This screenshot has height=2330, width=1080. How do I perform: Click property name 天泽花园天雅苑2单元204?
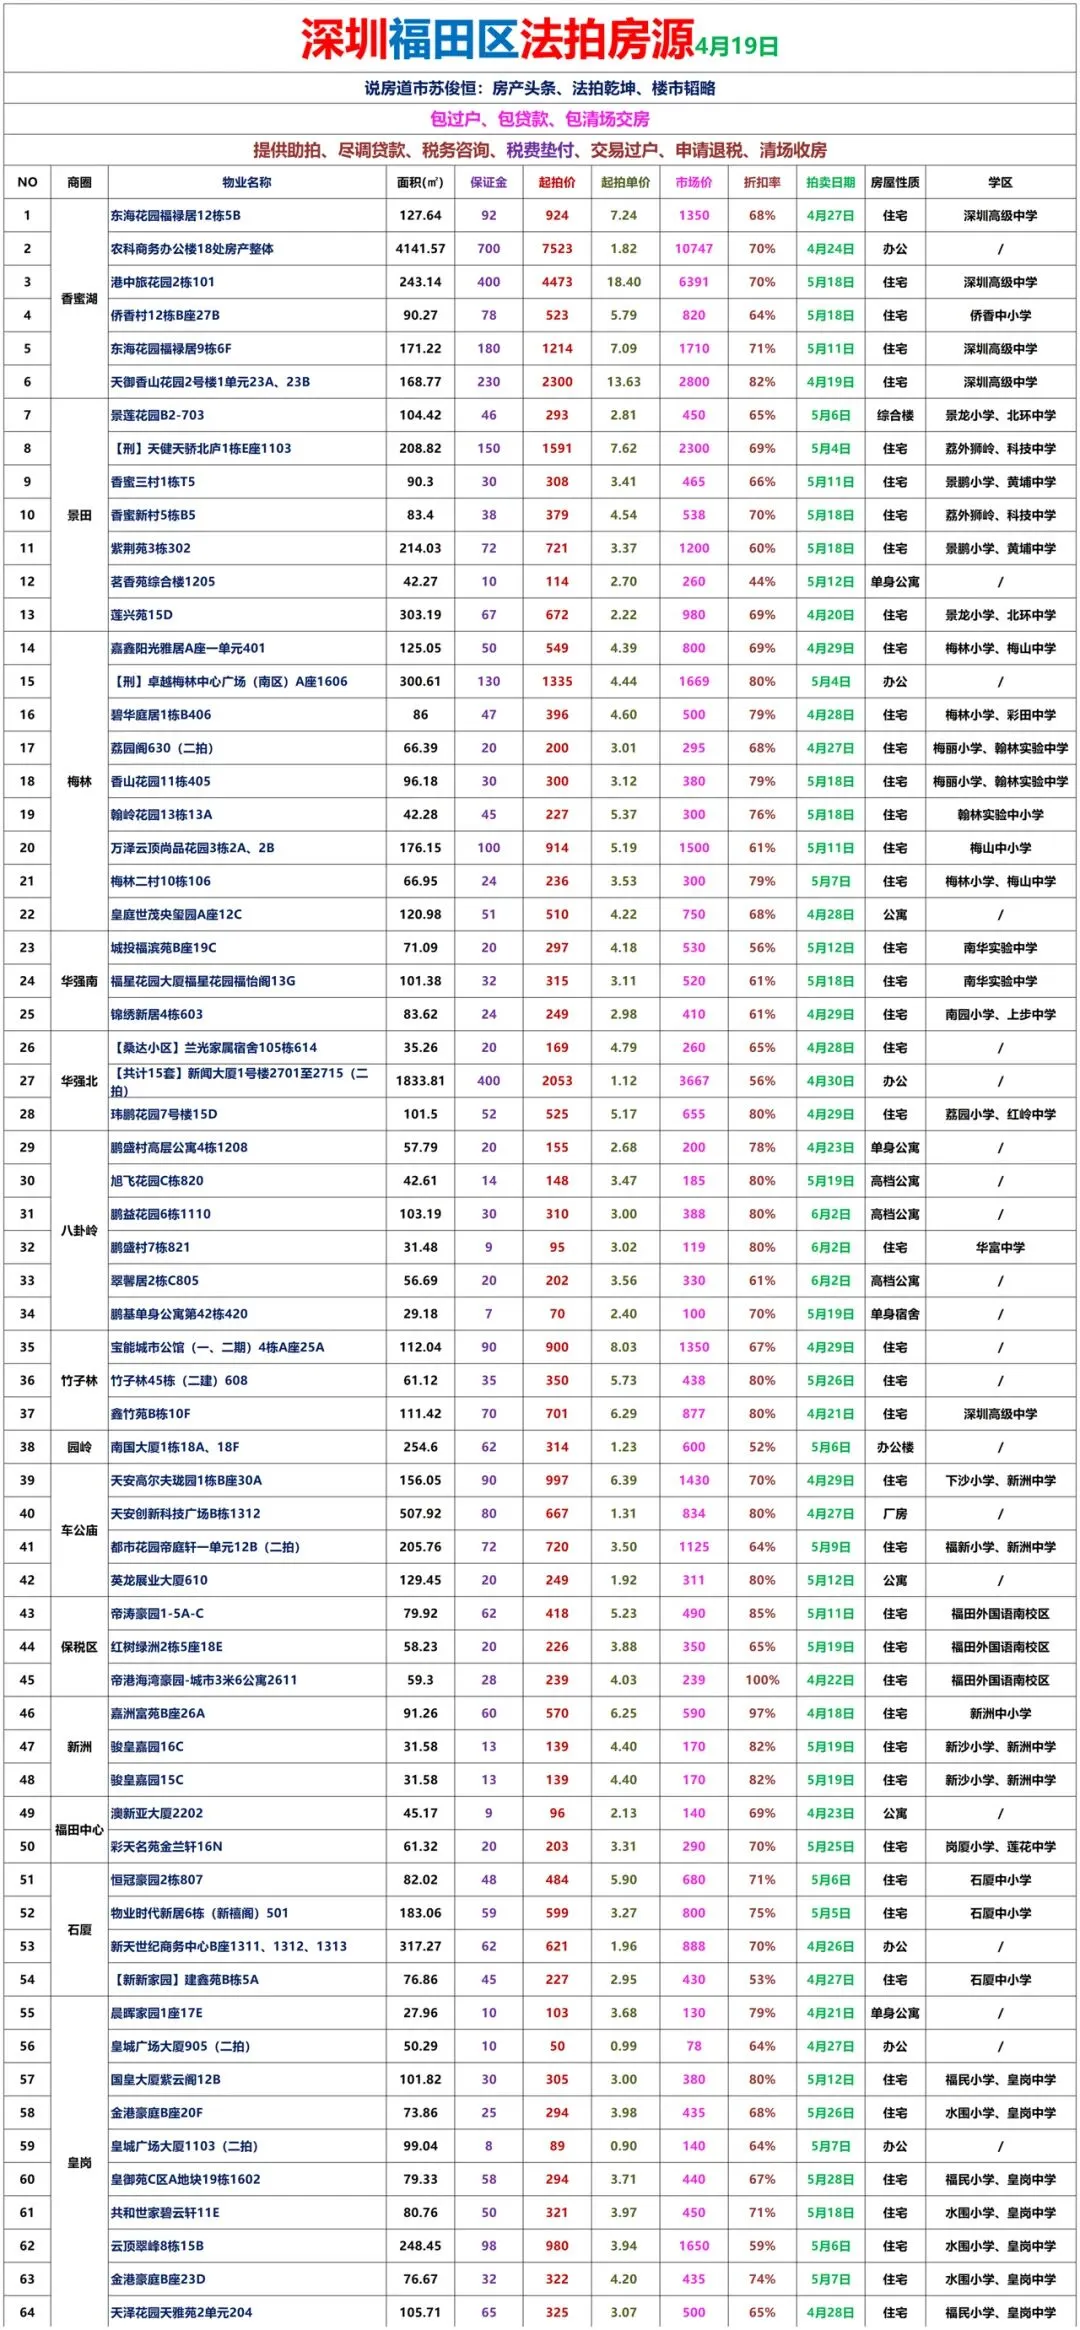pyautogui.click(x=181, y=2312)
